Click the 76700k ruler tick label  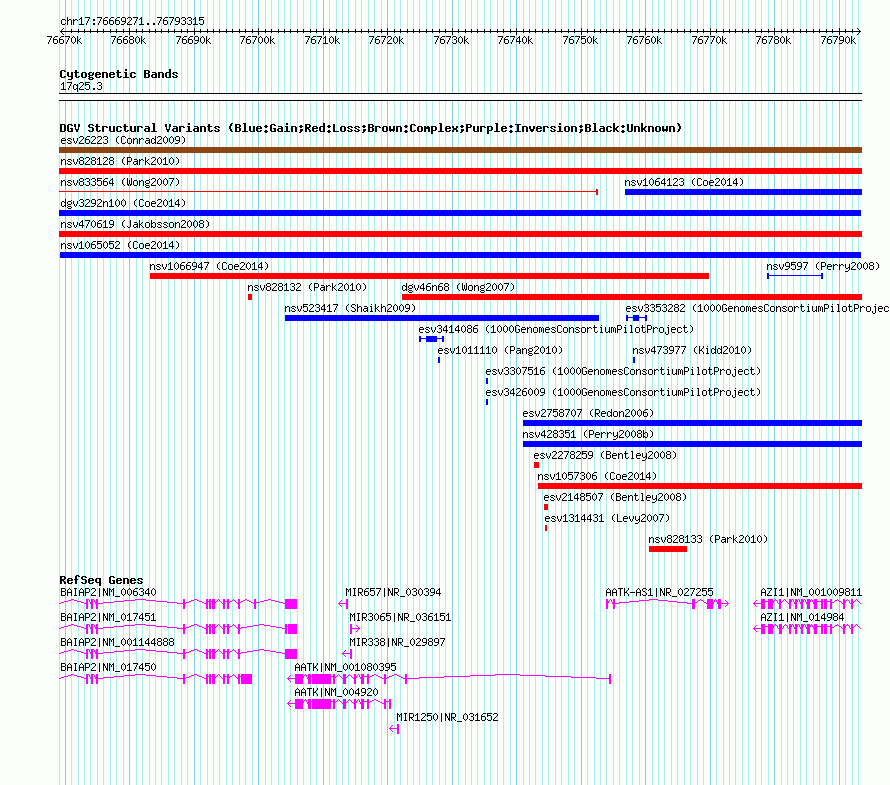257,40
